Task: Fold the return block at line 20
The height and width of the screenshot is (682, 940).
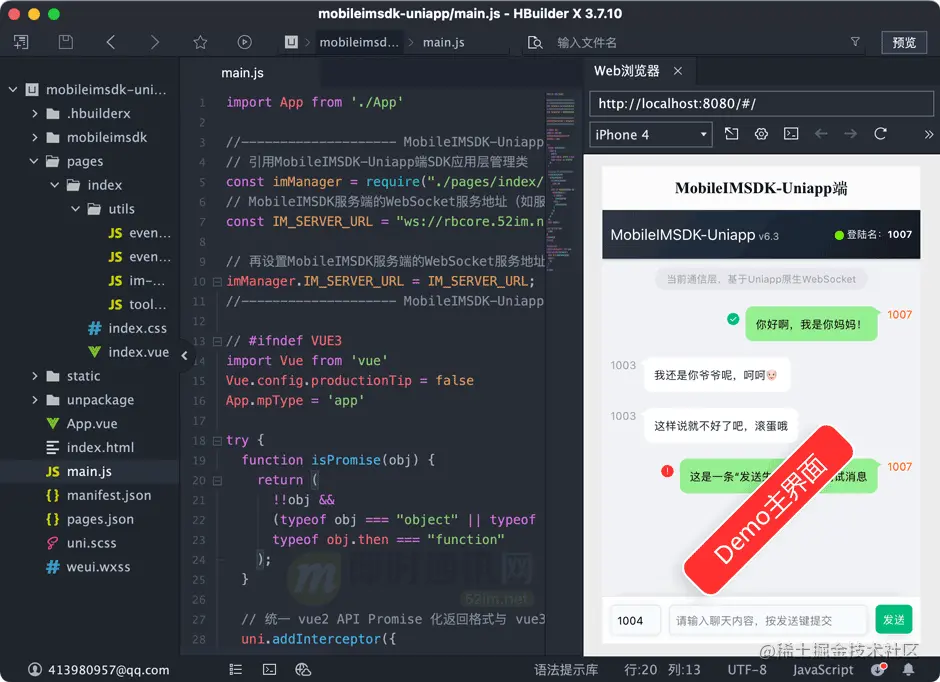Action: pos(217,481)
